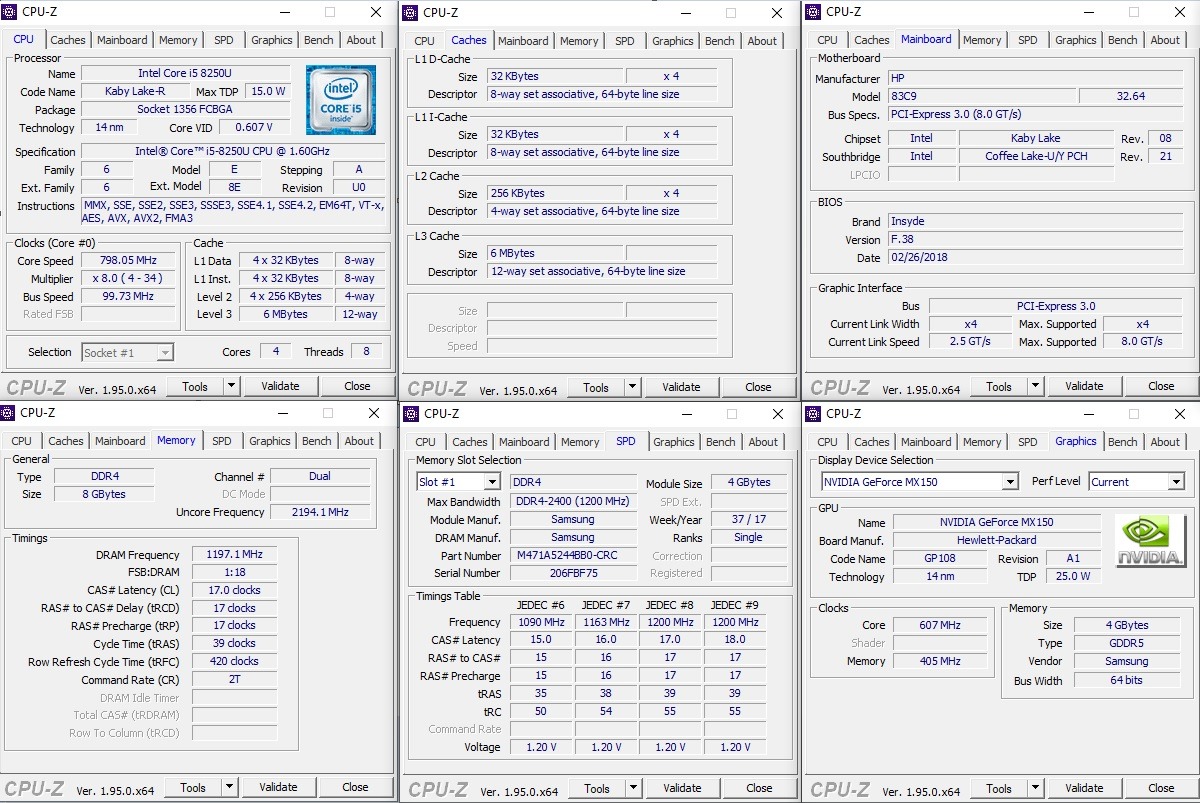
Task: Click L2 Cache 4-way set associative descriptor
Action: pyautogui.click(x=602, y=211)
